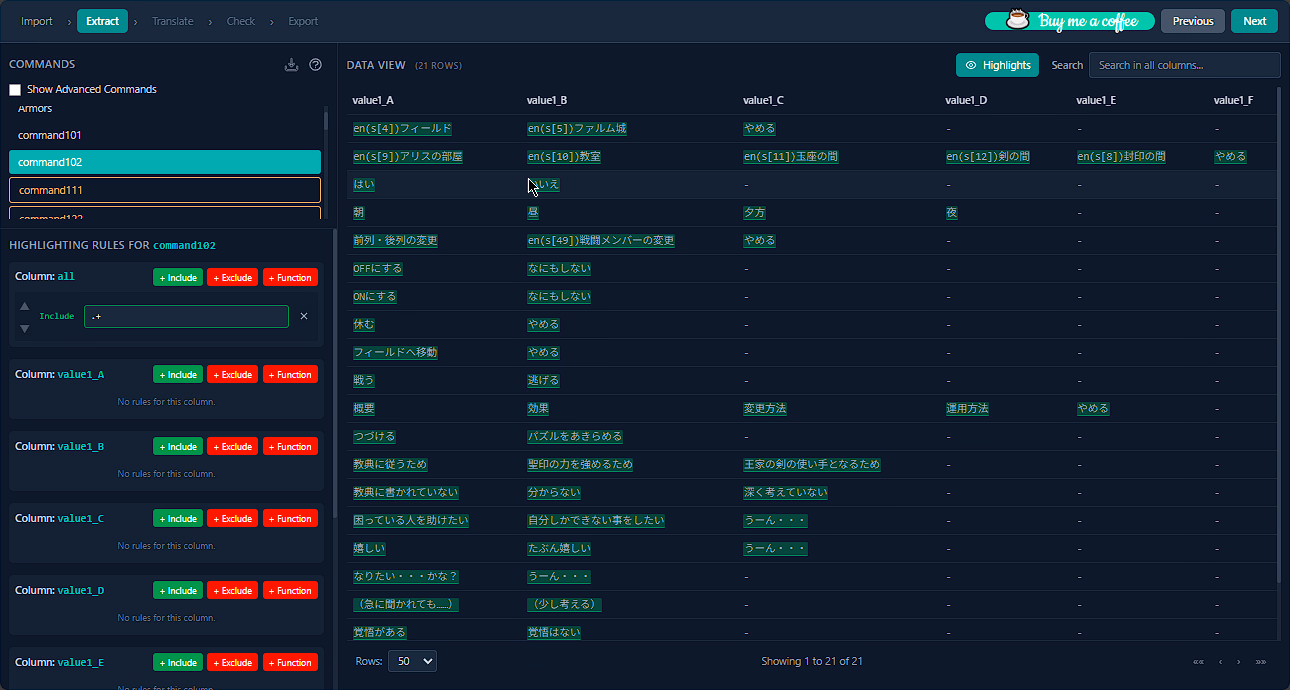This screenshot has width=1290, height=690.
Task: Open the Rows per page dropdown
Action: coord(412,661)
